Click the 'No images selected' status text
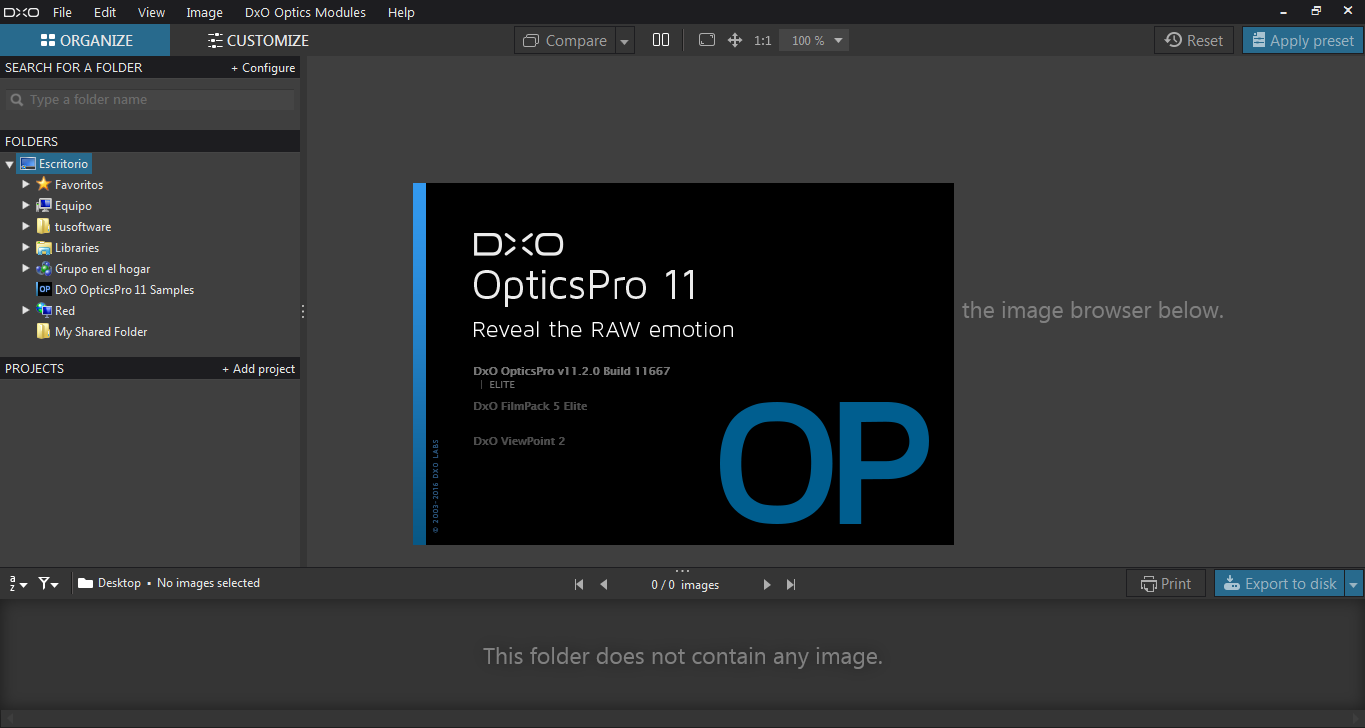The image size is (1365, 728). [208, 583]
